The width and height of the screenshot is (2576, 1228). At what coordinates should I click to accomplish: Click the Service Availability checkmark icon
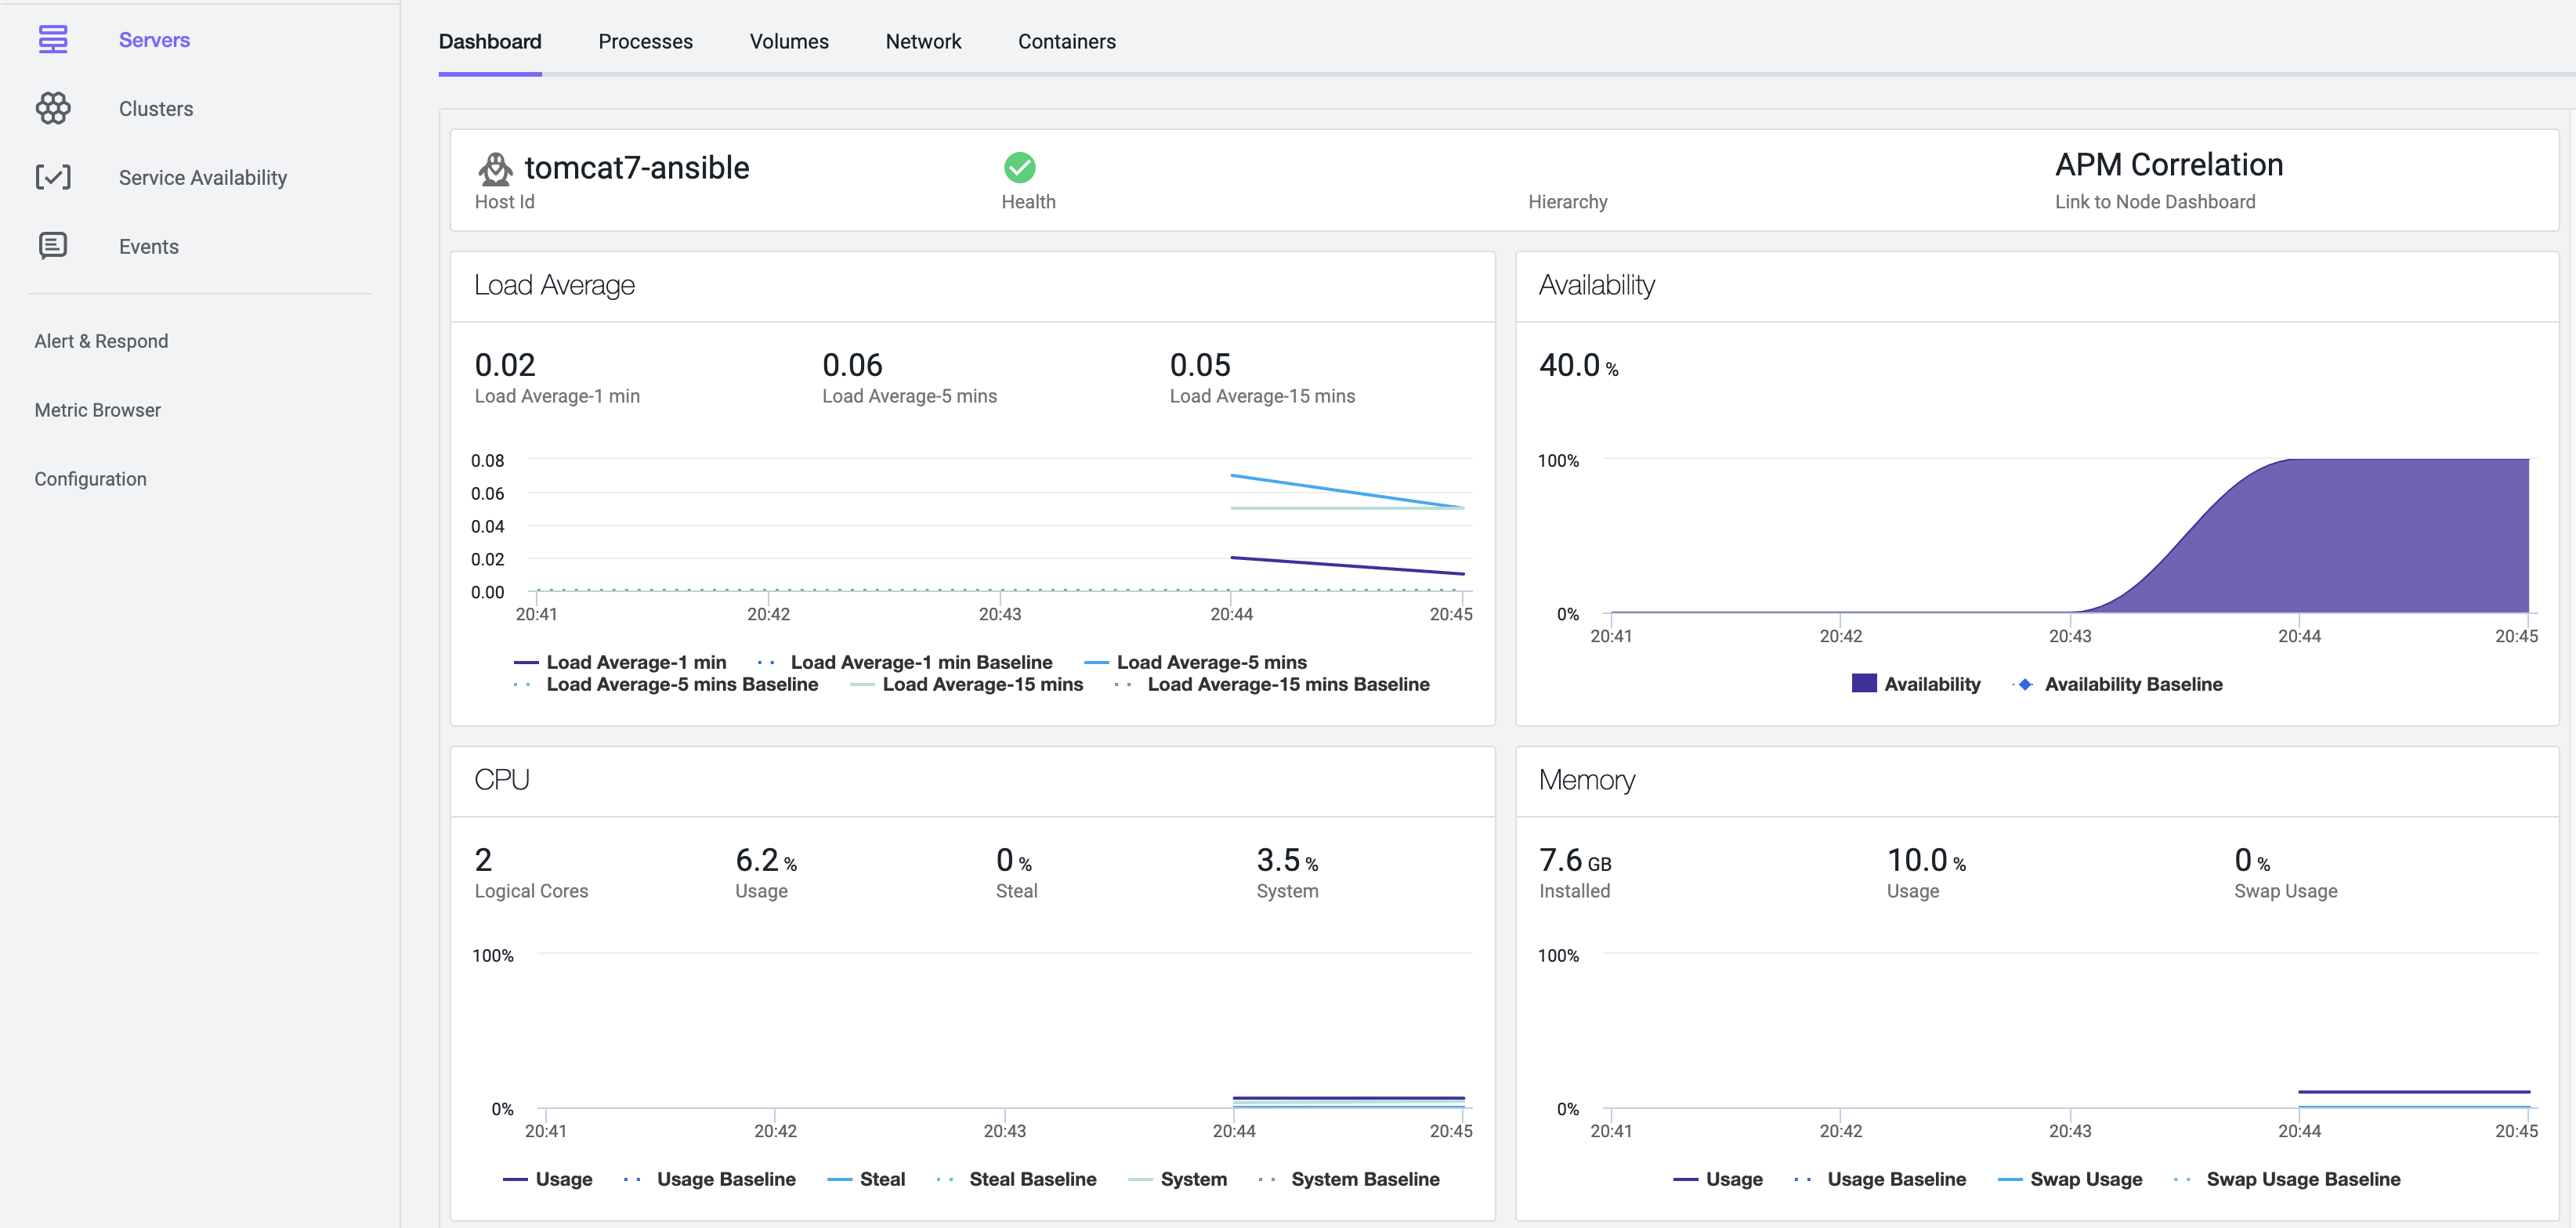coord(53,177)
